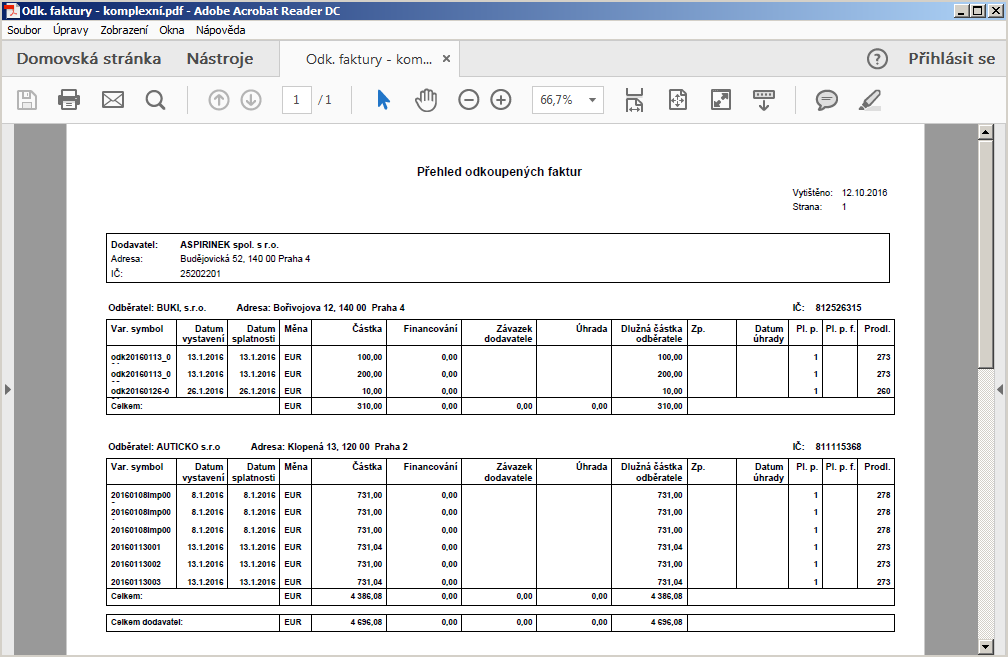Click the BUKI total amount 310,00 in Částka
Viewport: 1008px width, 657px height.
point(370,406)
